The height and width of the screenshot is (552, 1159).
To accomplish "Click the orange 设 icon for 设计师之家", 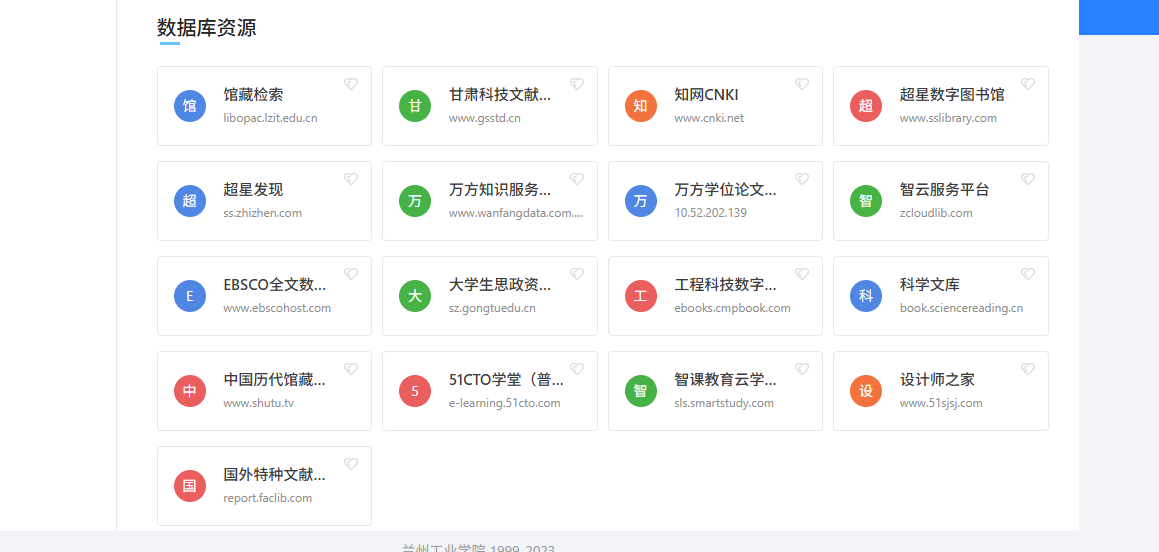I will click(x=866, y=391).
